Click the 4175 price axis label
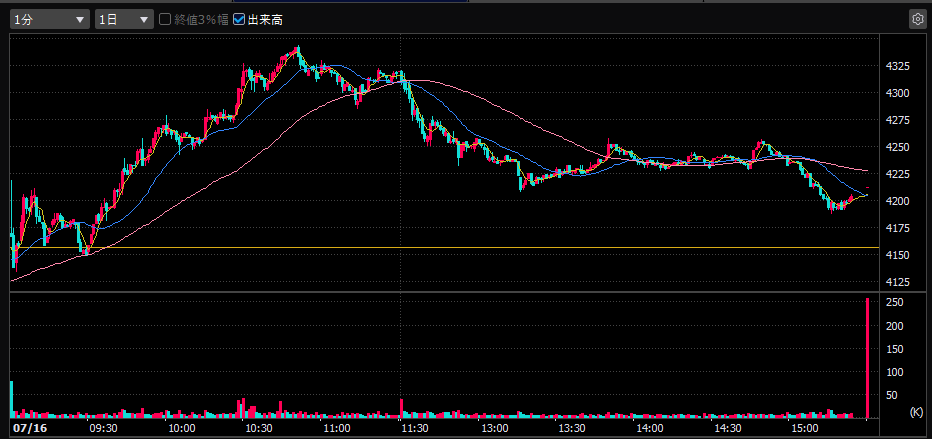Viewport: 932px width, 439px height. [897, 228]
